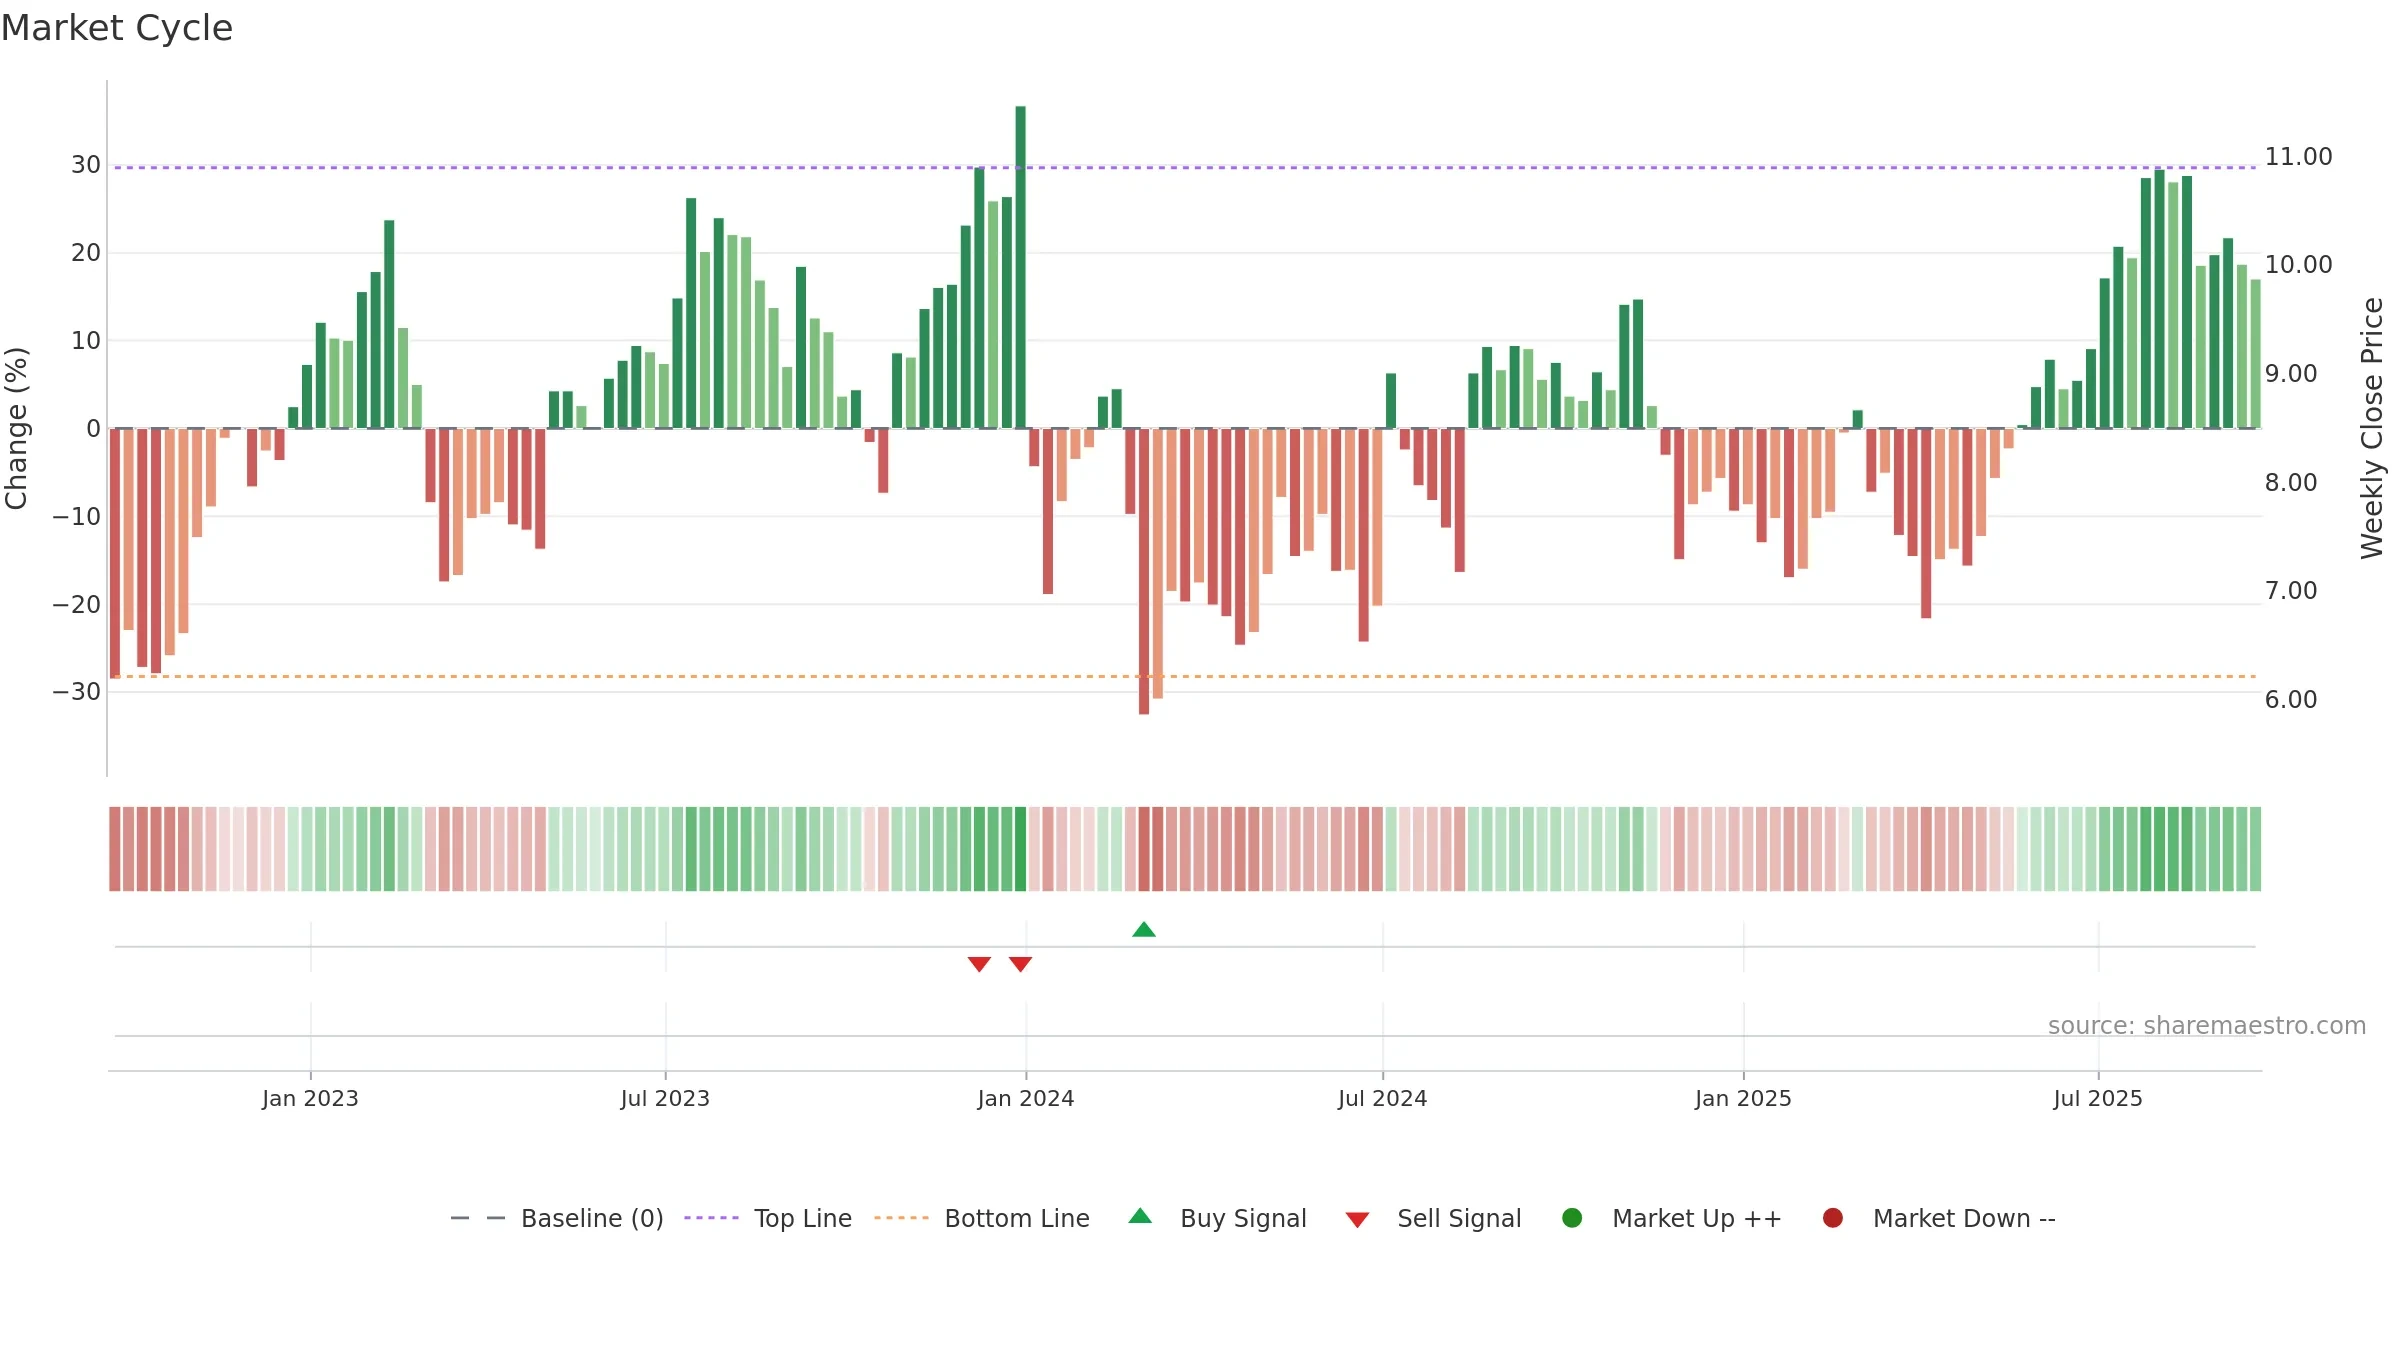Click the 9.00 price axis label
2400x1350 pixels.
tap(2291, 374)
